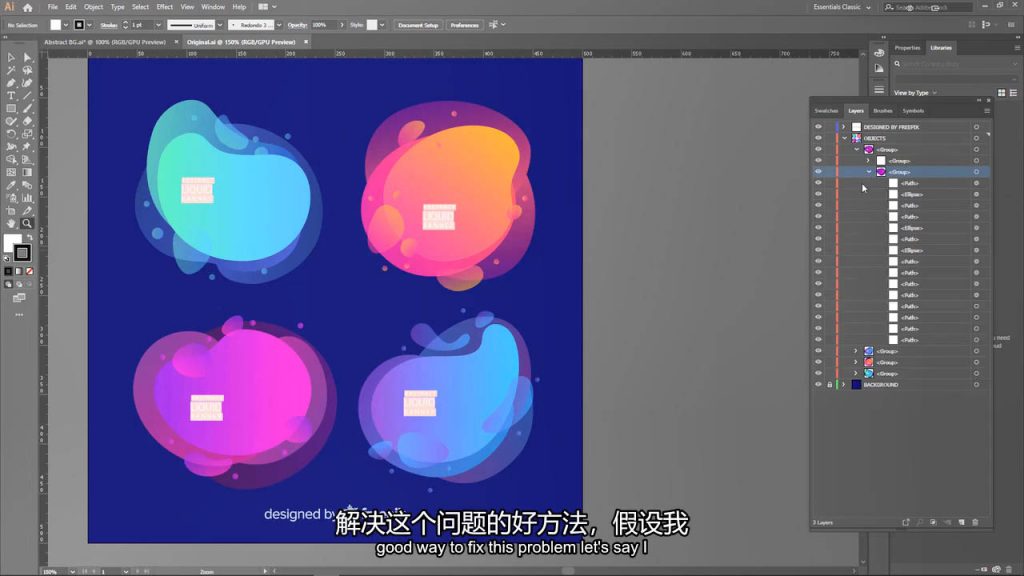The image size is (1024, 576).
Task: Select the Rectangle tool
Action: tap(11, 108)
